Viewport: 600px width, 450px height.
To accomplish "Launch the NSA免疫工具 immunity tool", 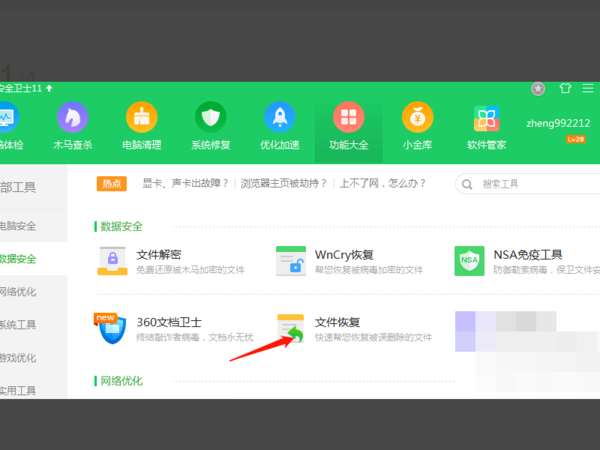I will [469, 261].
